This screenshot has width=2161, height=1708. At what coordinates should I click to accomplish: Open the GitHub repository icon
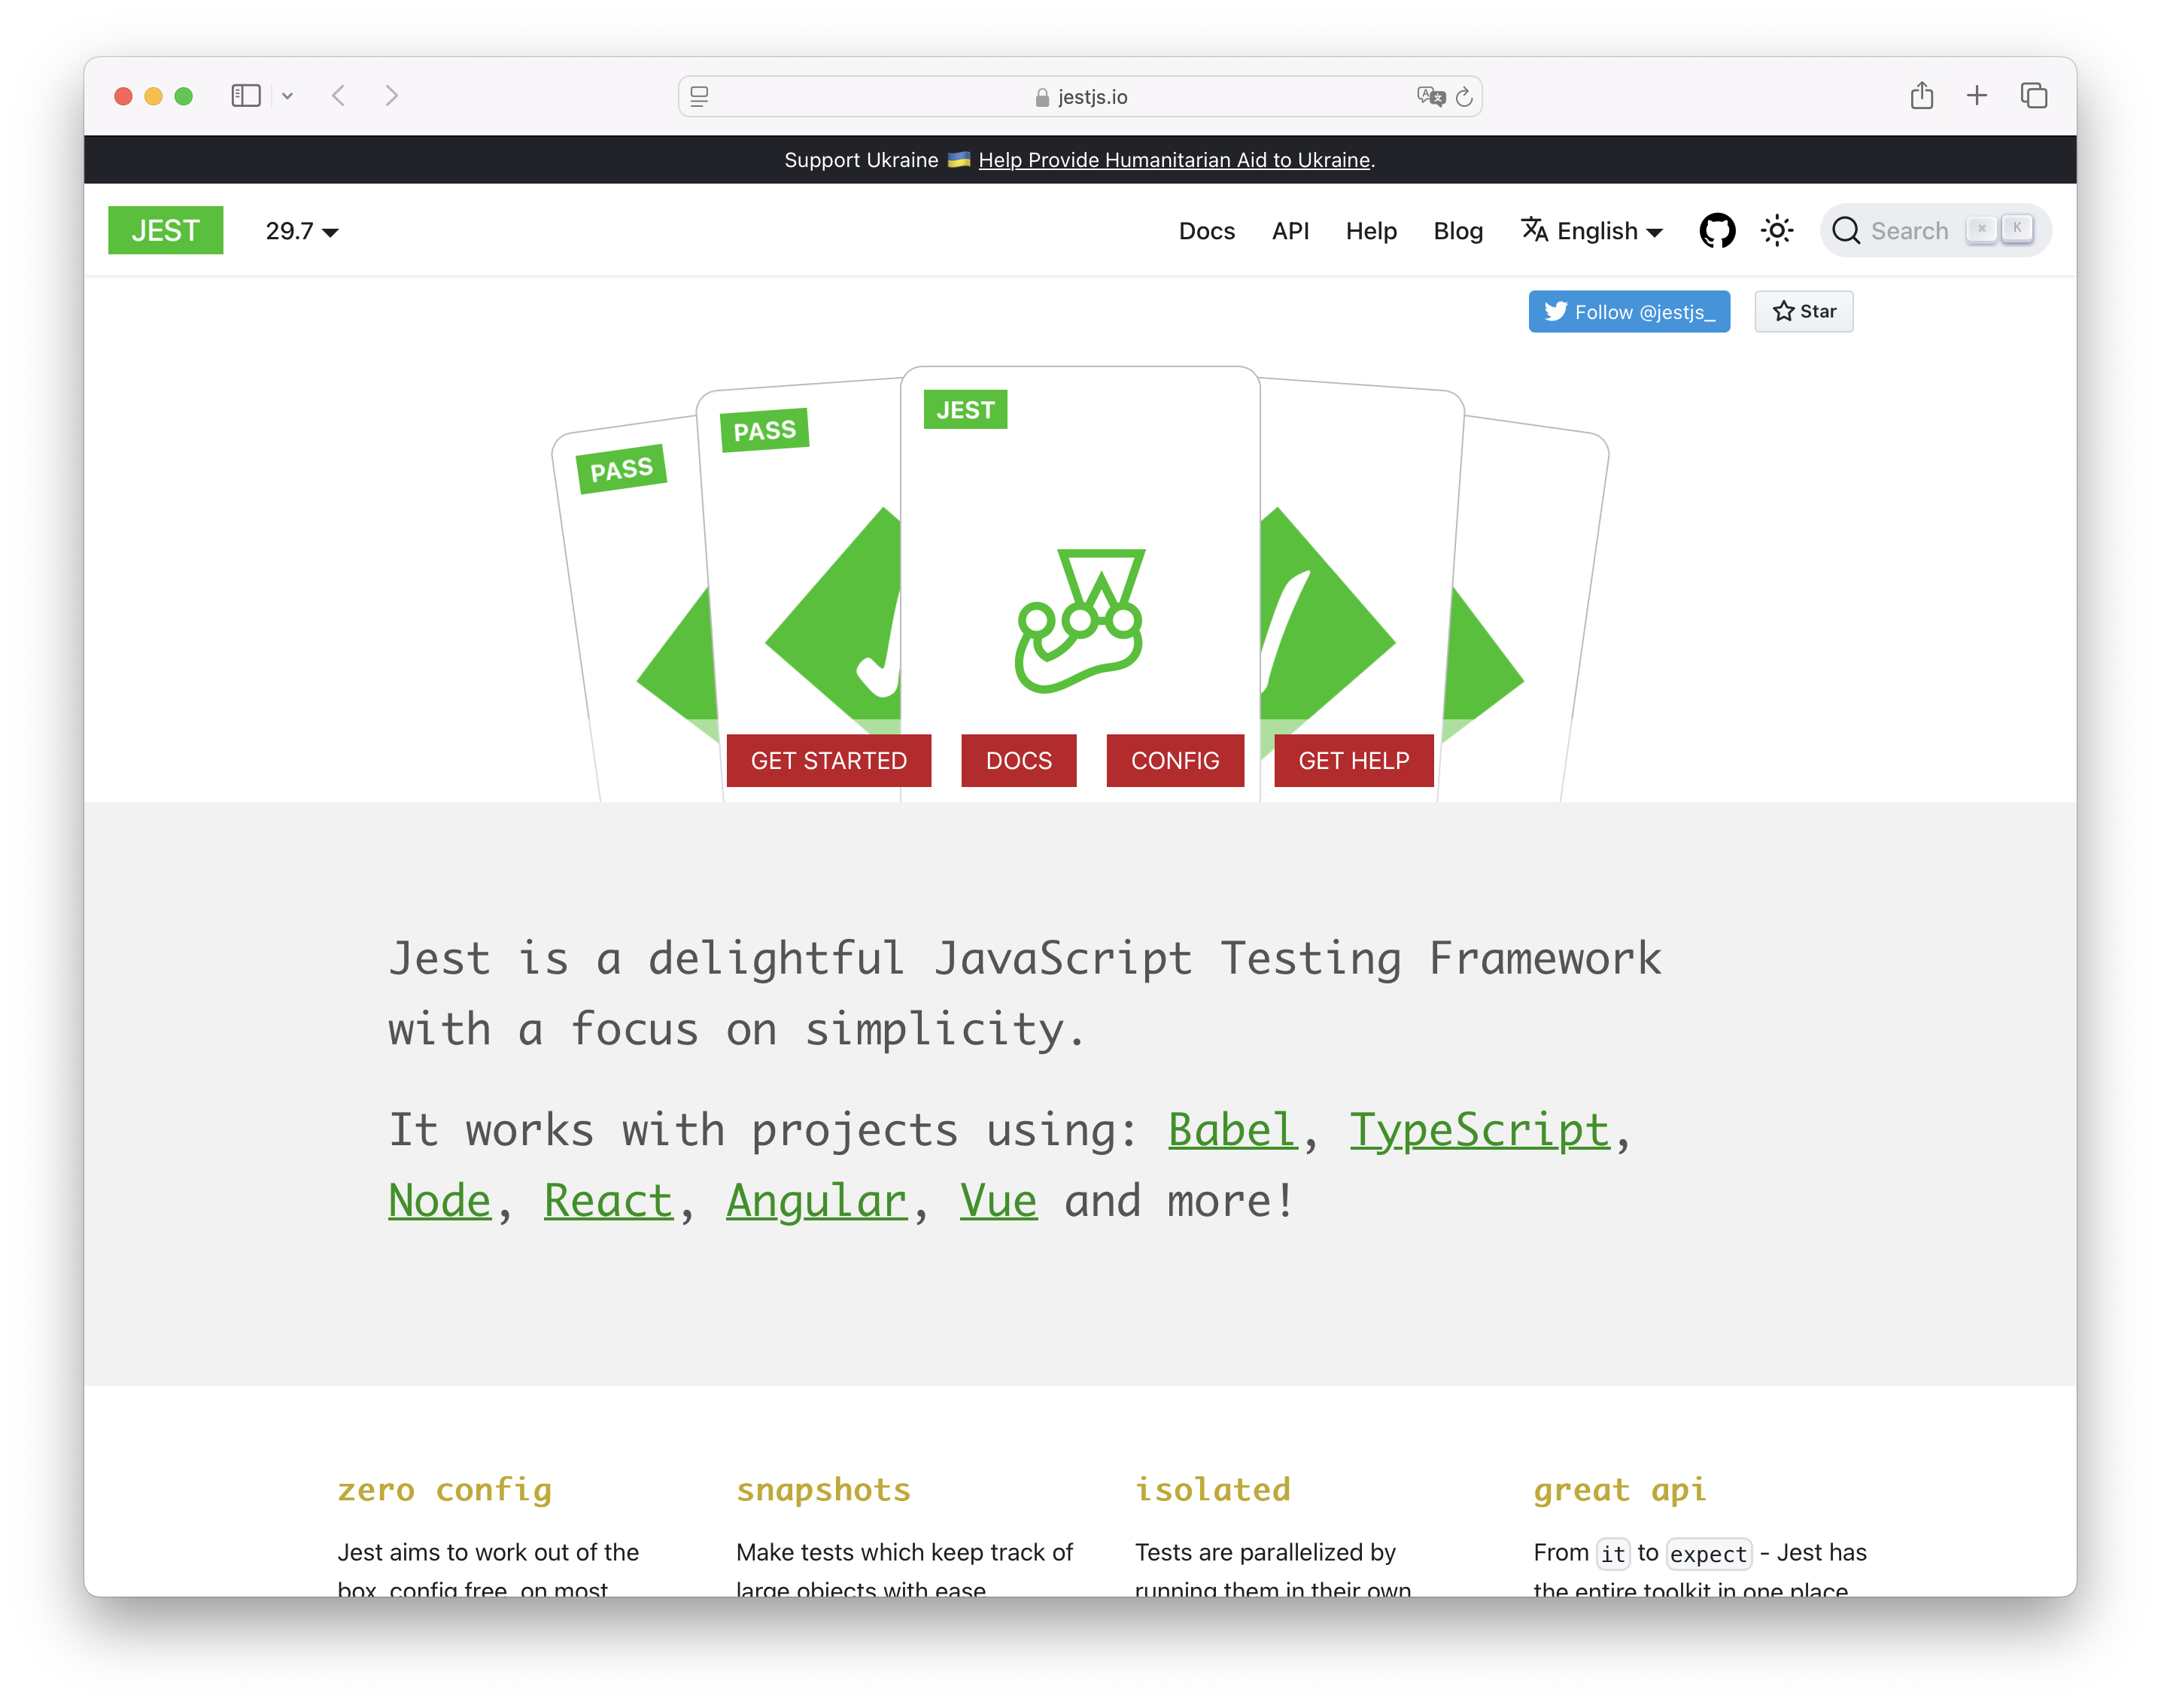(x=1717, y=231)
